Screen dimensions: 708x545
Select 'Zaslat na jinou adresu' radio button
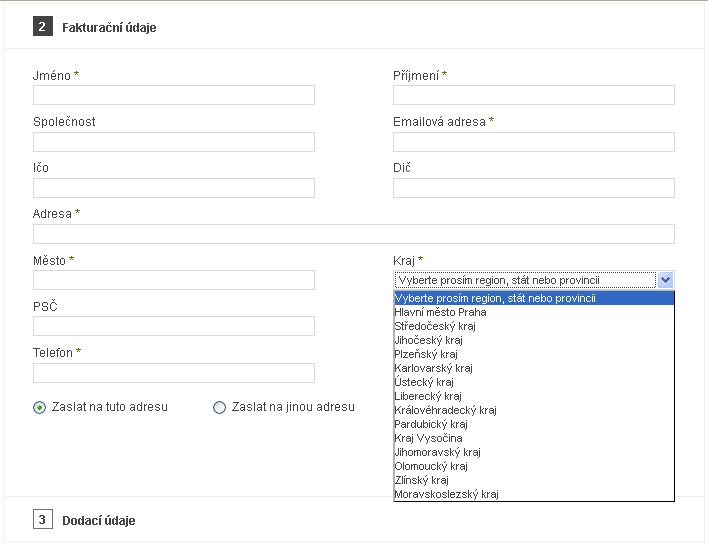pos(220,407)
